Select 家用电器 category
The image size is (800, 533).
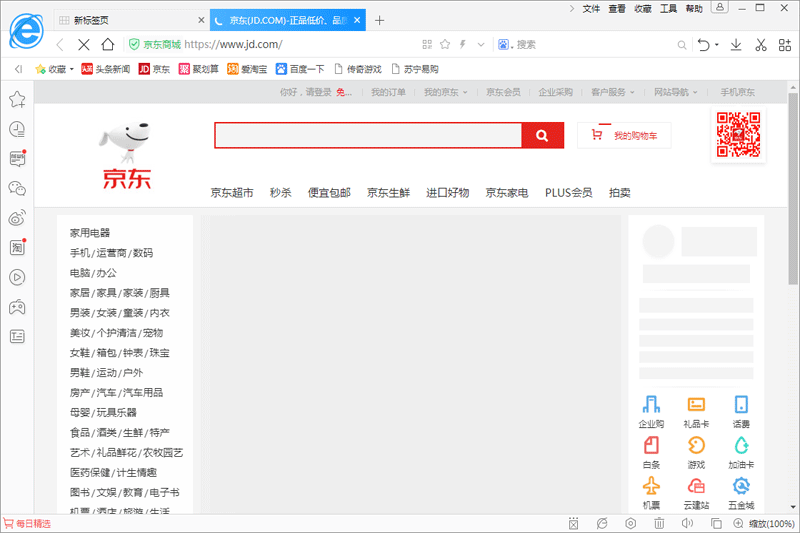click(90, 233)
